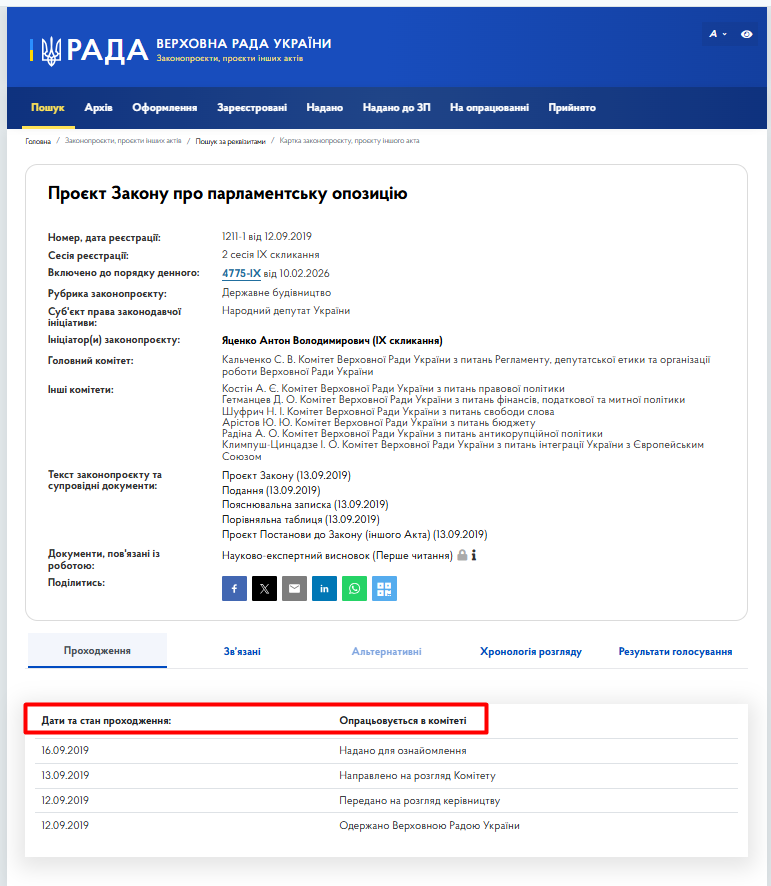
Task: Open the 4775-IX agenda link
Action: pos(241,273)
